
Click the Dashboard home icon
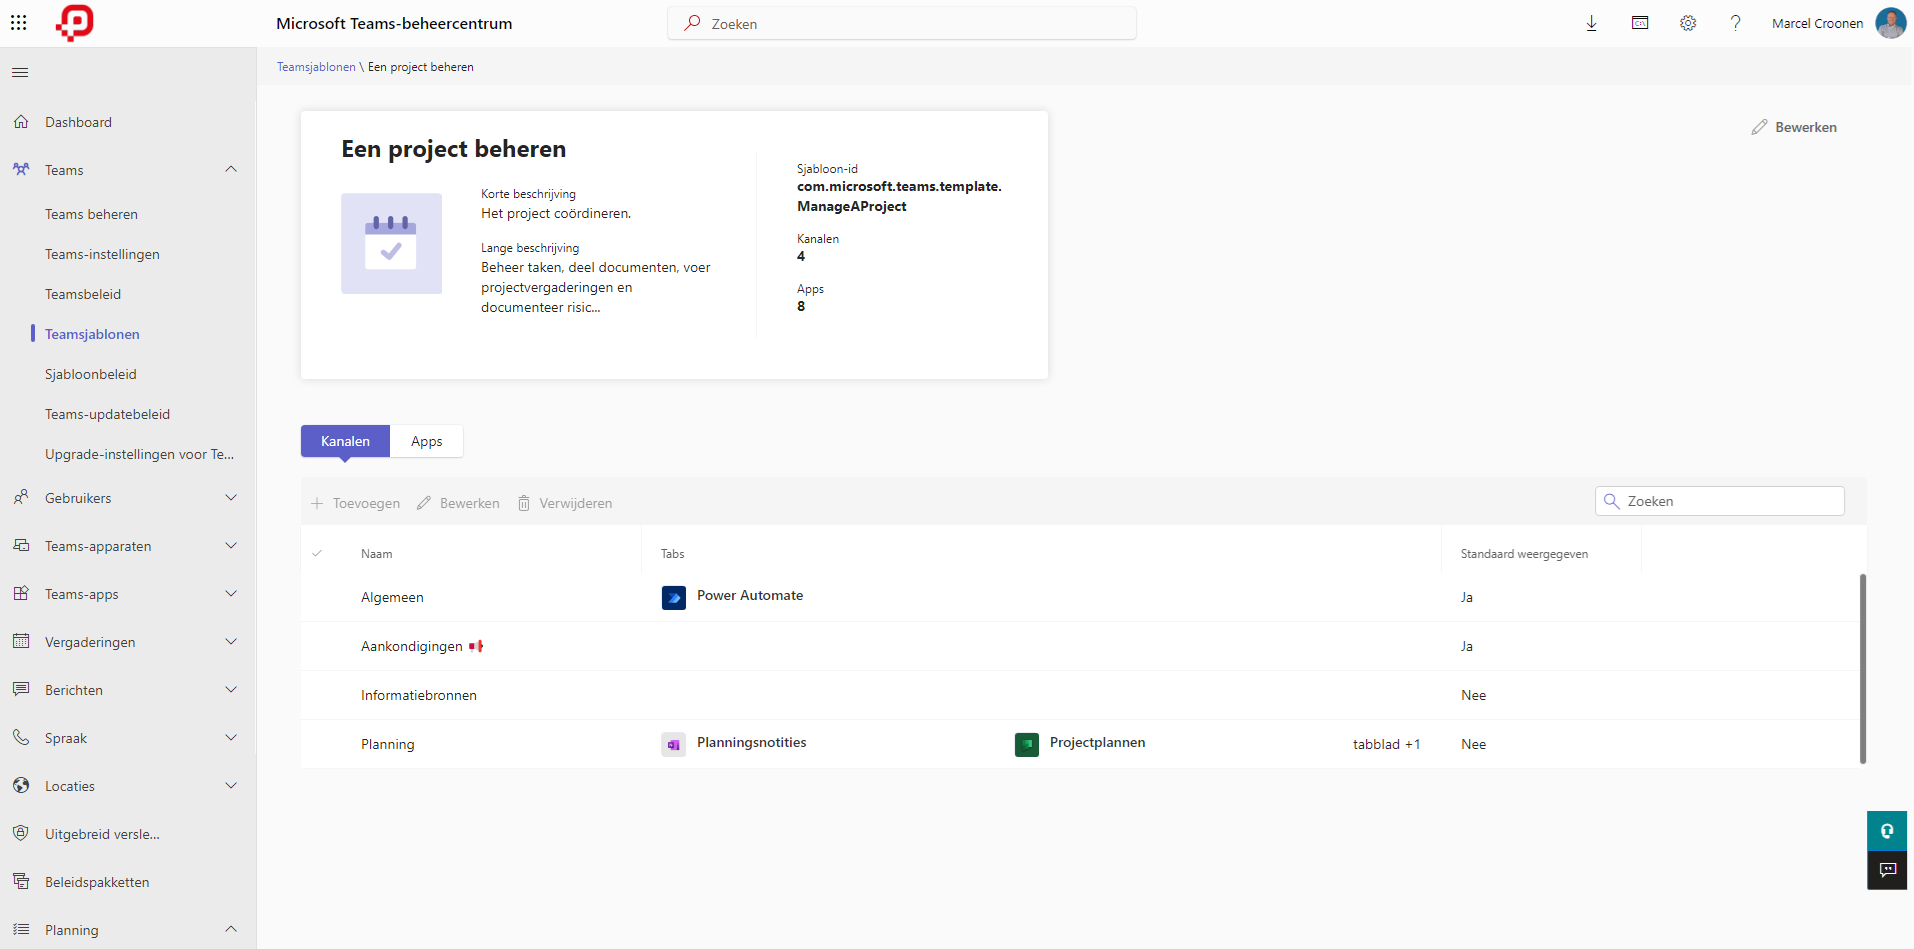21,122
